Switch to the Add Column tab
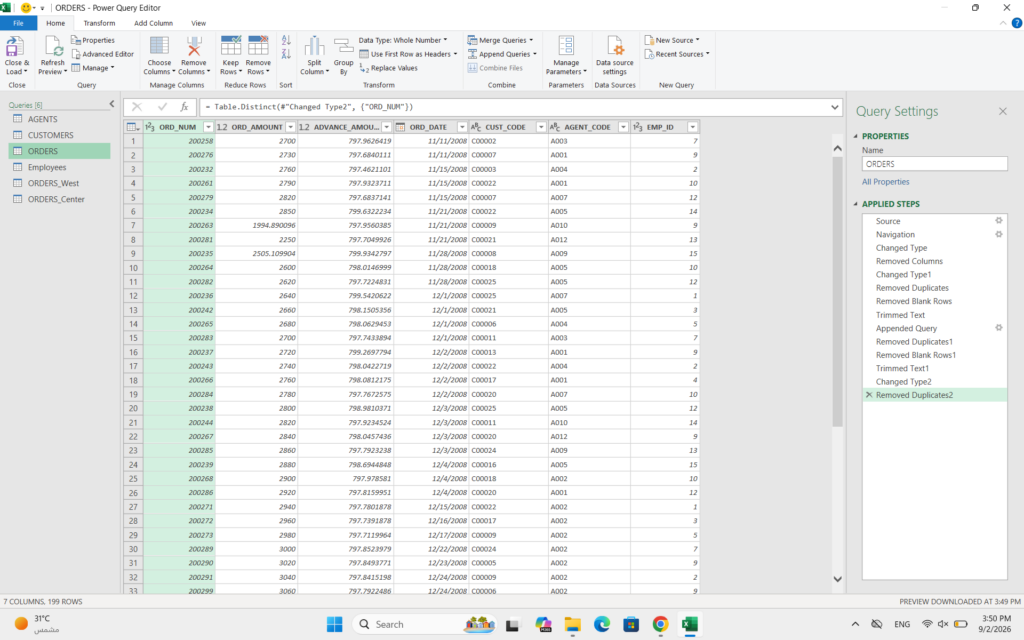This screenshot has width=1024, height=640. (x=153, y=23)
